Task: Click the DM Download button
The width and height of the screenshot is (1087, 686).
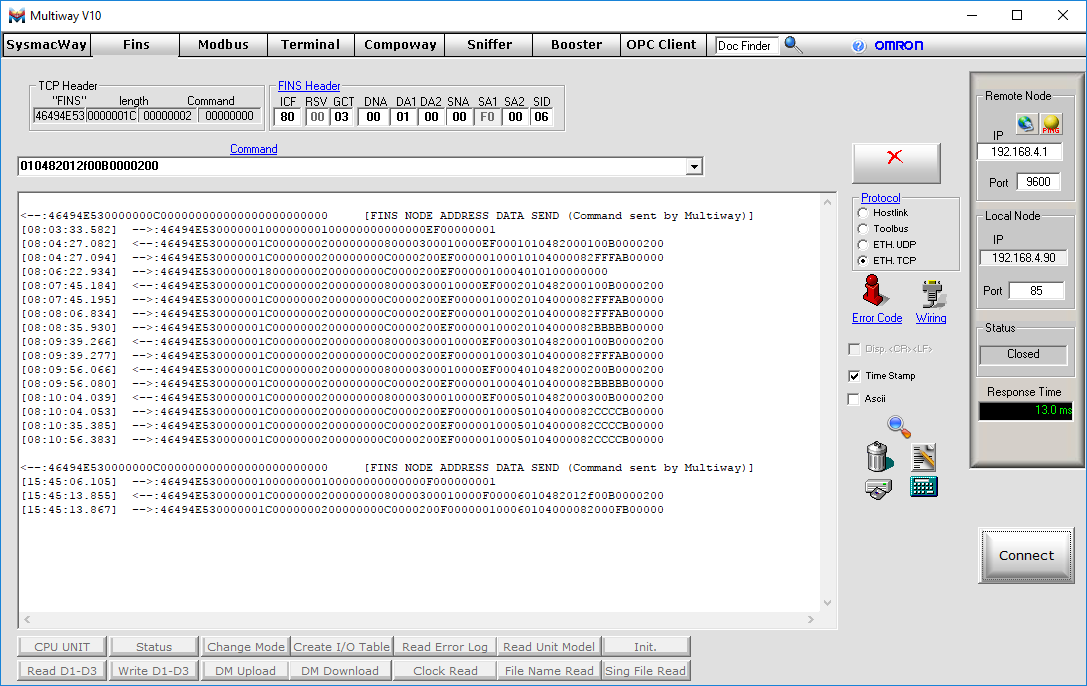Action: click(340, 671)
